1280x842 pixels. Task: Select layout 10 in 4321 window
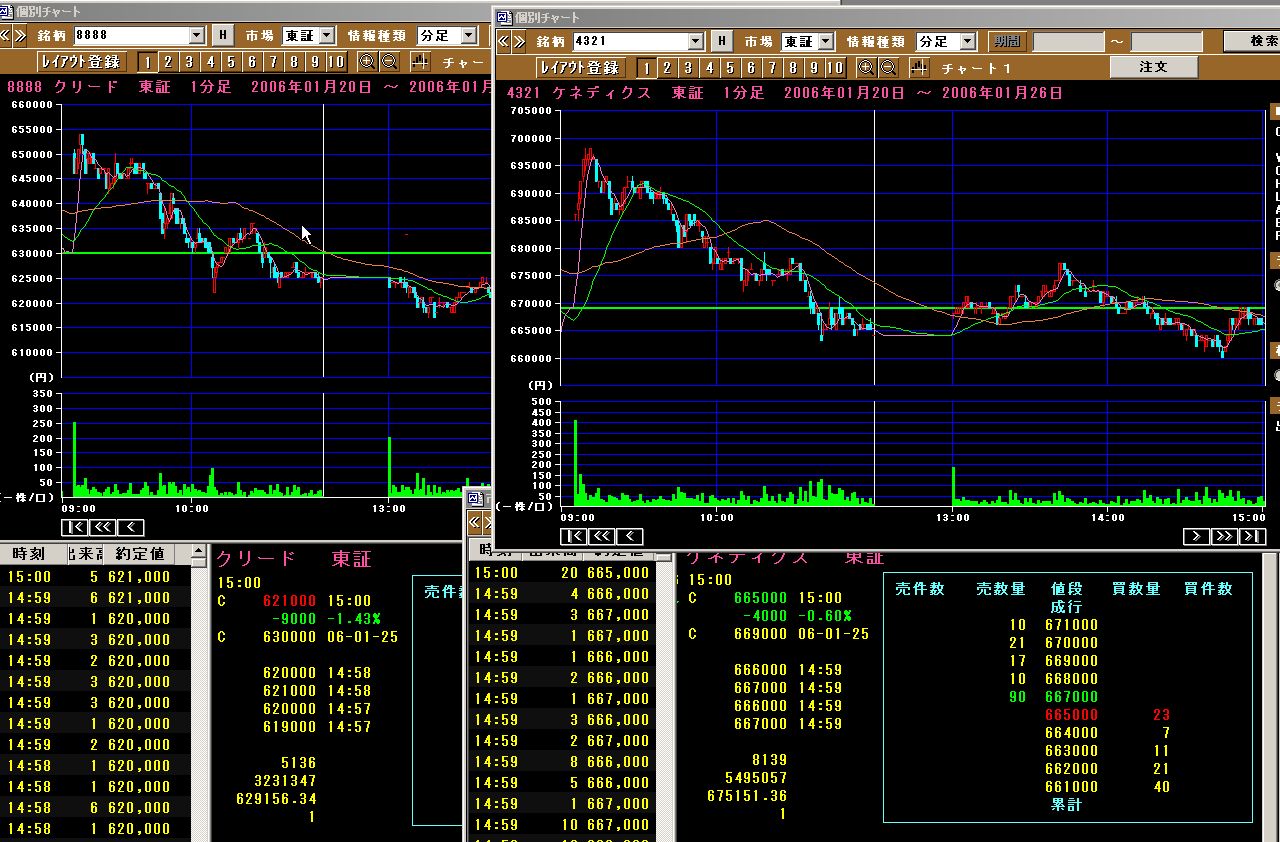(836, 68)
